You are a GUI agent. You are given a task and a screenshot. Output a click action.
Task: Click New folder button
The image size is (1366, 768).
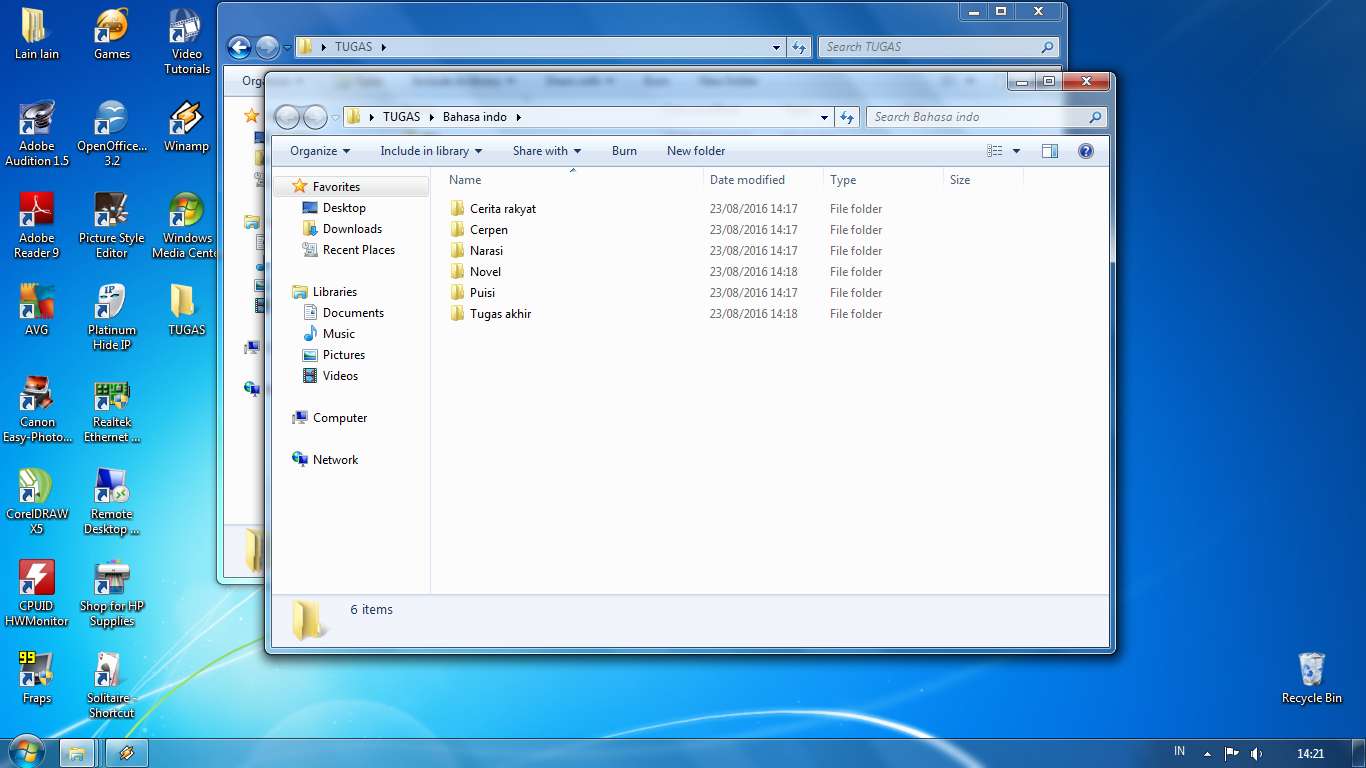[x=696, y=151]
